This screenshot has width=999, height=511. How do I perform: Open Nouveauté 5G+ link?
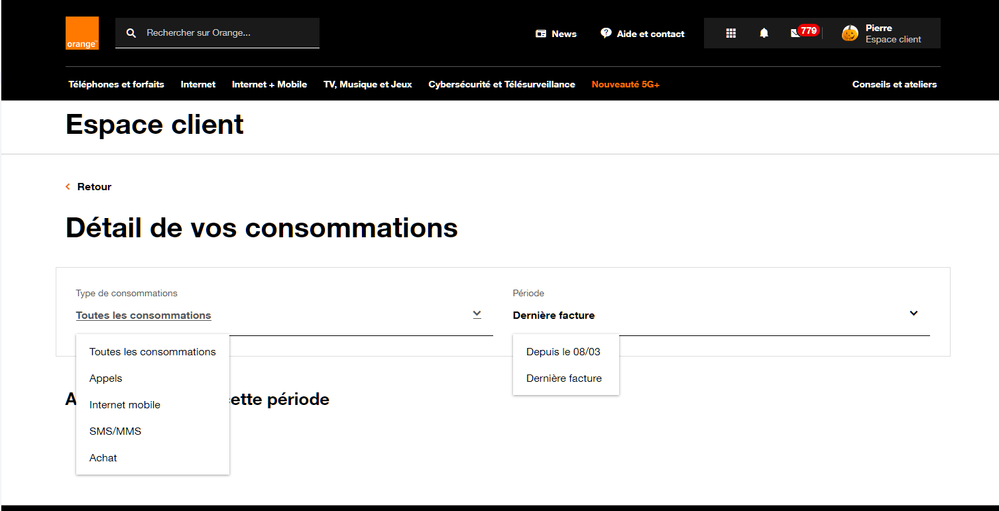pyautogui.click(x=625, y=85)
